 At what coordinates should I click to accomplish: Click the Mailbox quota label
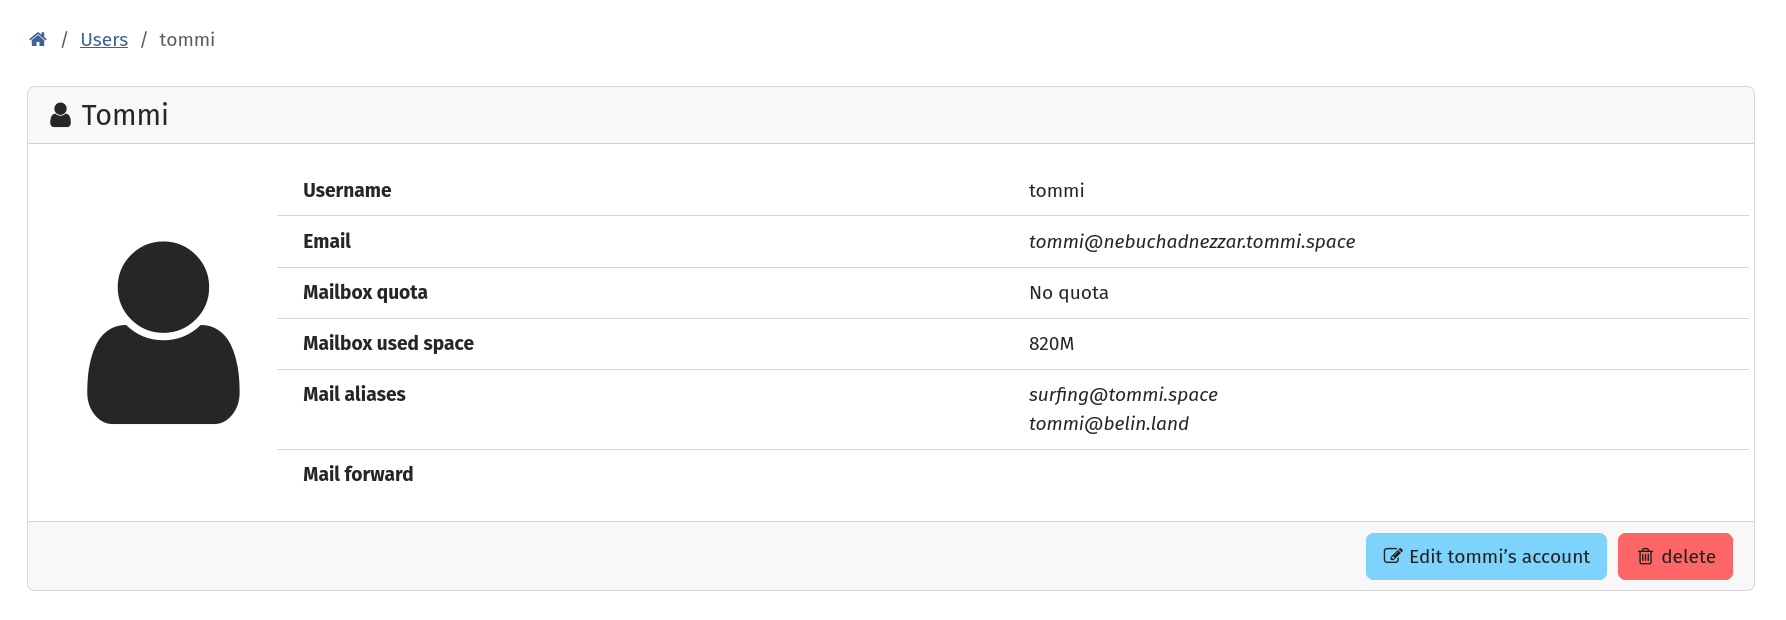click(365, 293)
